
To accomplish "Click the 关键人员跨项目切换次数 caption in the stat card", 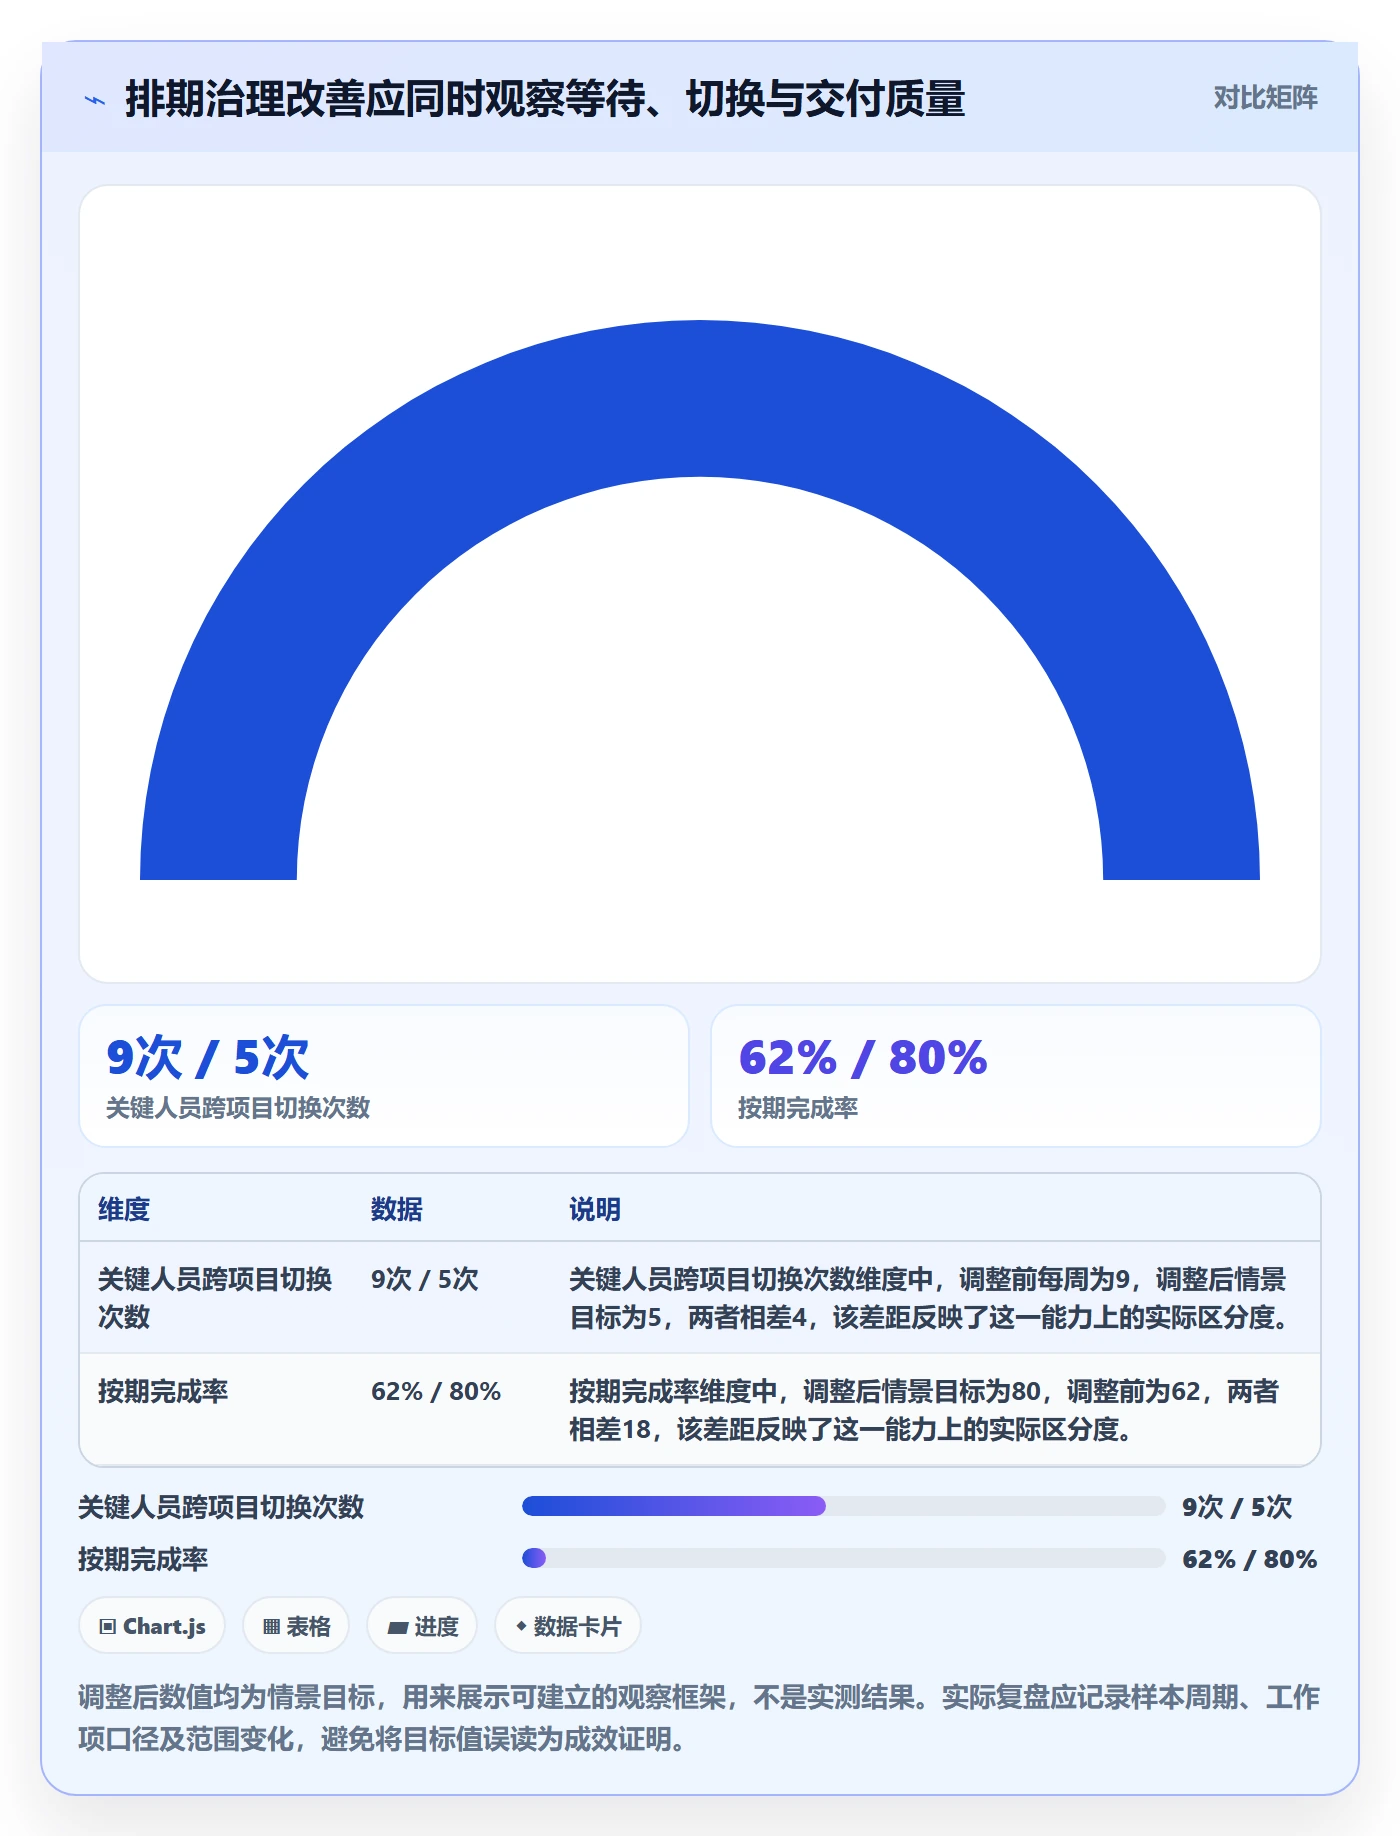I will tap(238, 1108).
